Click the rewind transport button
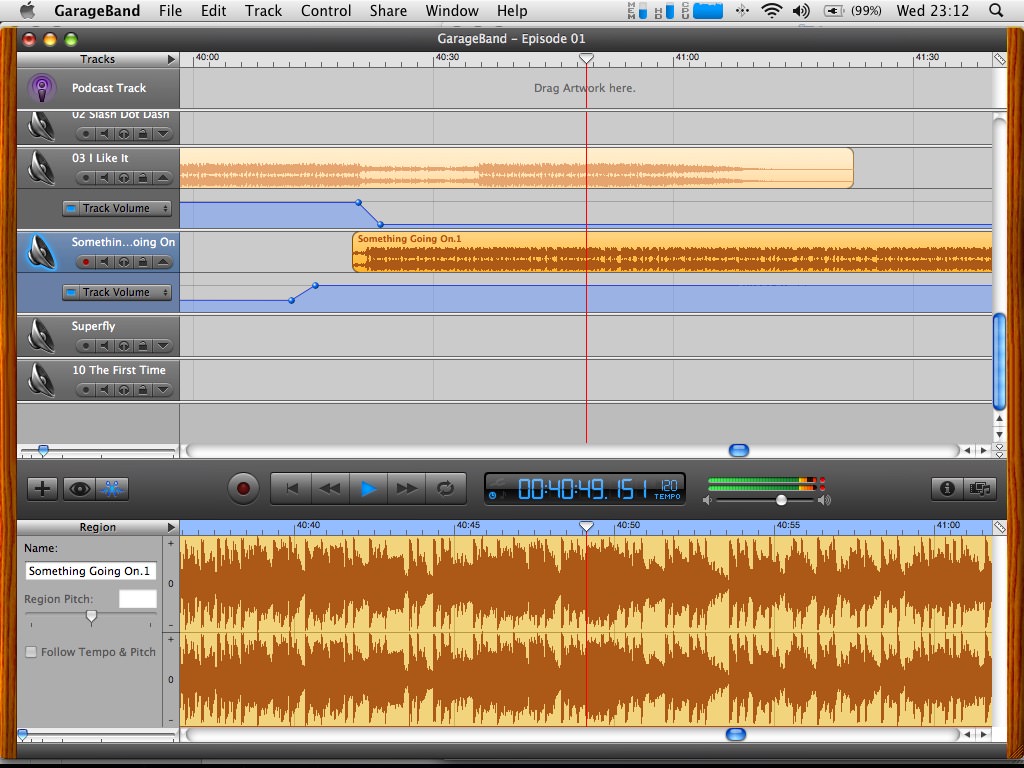 pyautogui.click(x=330, y=488)
